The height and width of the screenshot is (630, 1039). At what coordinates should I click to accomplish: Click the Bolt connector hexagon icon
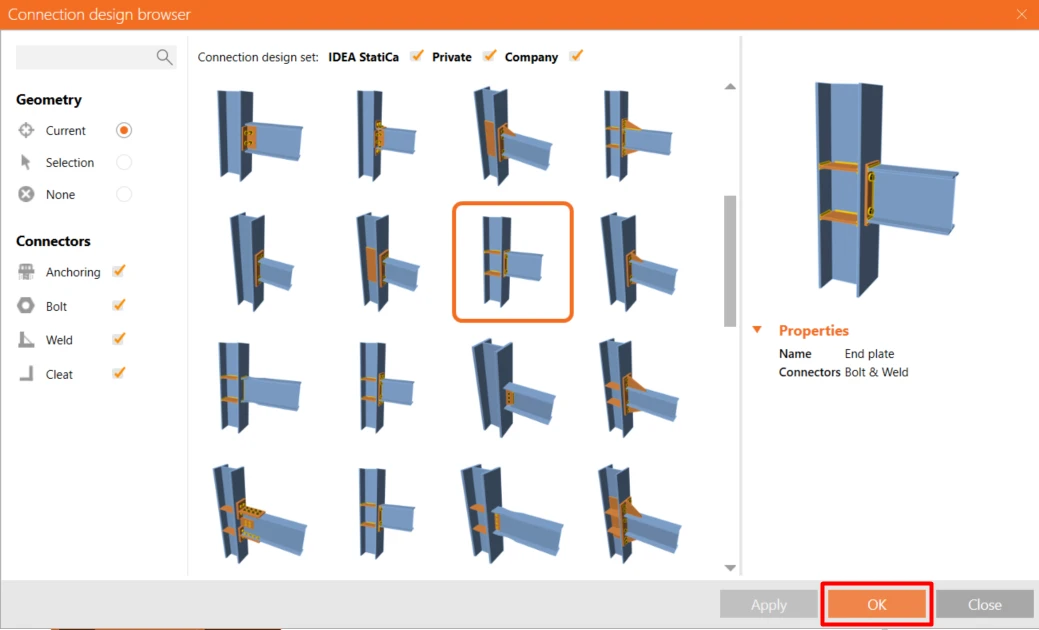(x=26, y=305)
